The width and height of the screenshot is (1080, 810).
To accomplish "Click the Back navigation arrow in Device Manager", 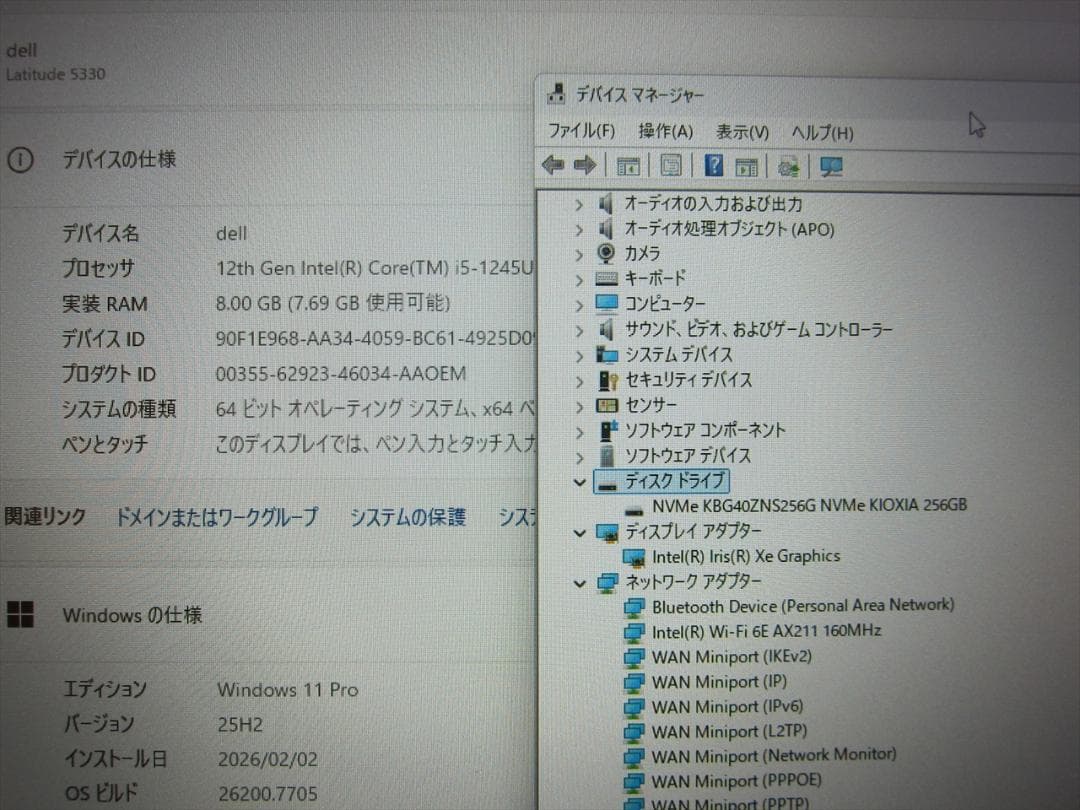I will (x=552, y=165).
